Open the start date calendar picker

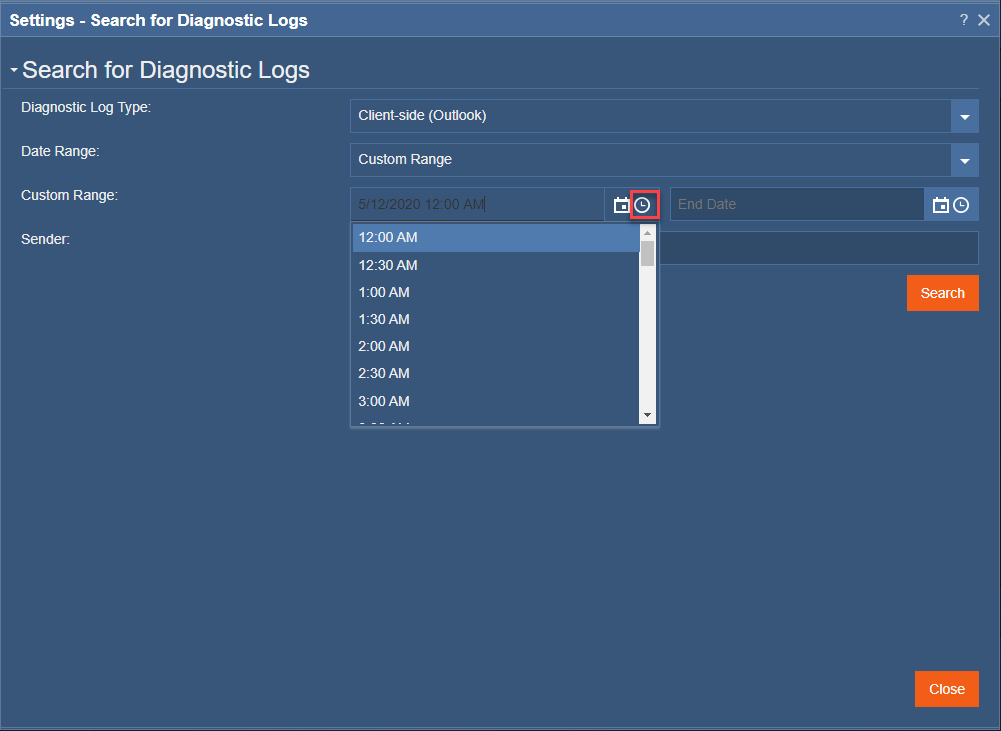click(x=621, y=204)
